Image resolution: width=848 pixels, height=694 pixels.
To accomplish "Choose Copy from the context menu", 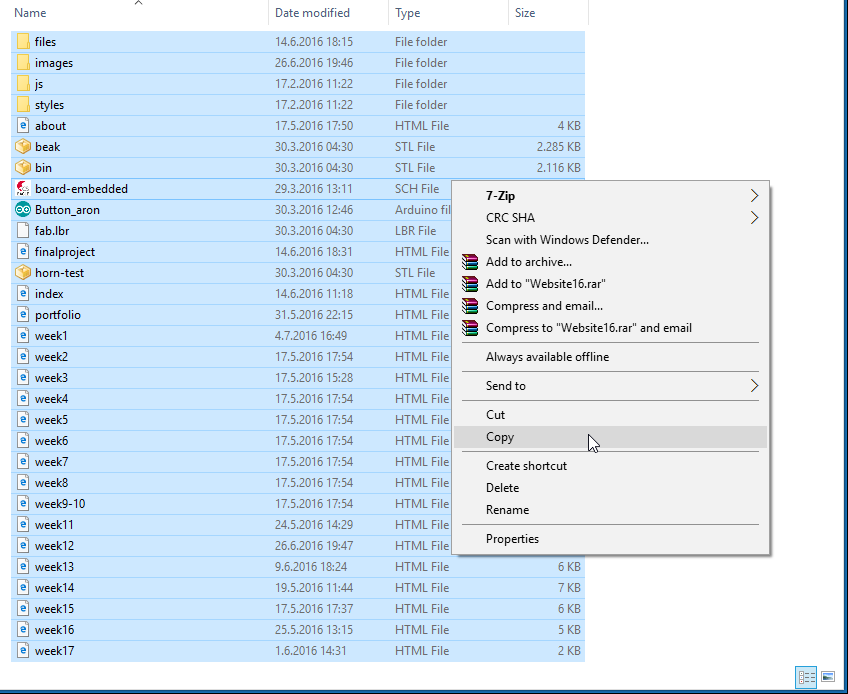I will (x=610, y=437).
